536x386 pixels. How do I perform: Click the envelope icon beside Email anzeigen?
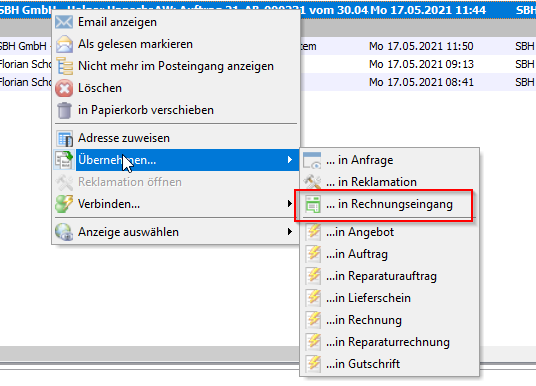coord(64,22)
